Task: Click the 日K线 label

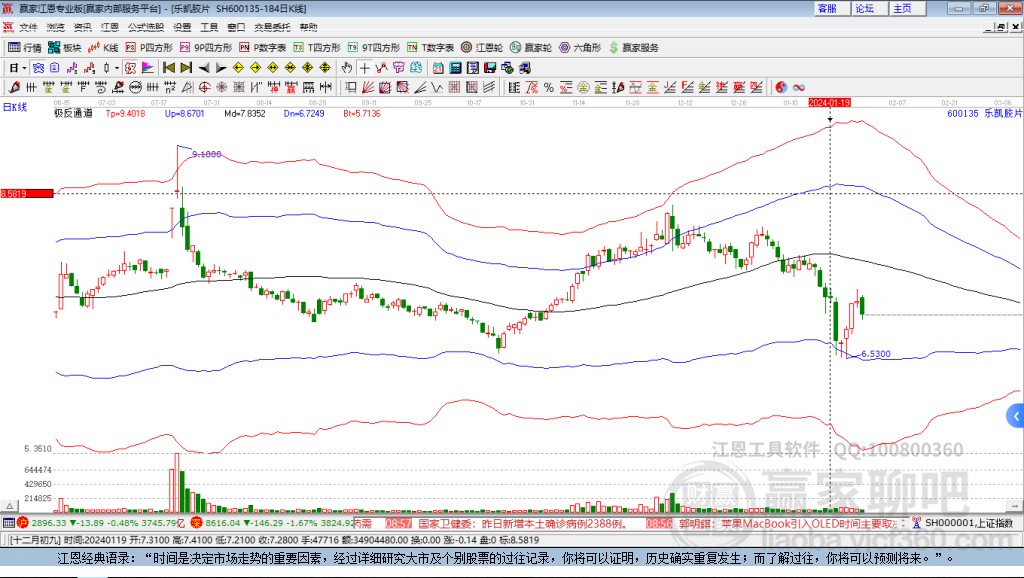Action: point(15,107)
